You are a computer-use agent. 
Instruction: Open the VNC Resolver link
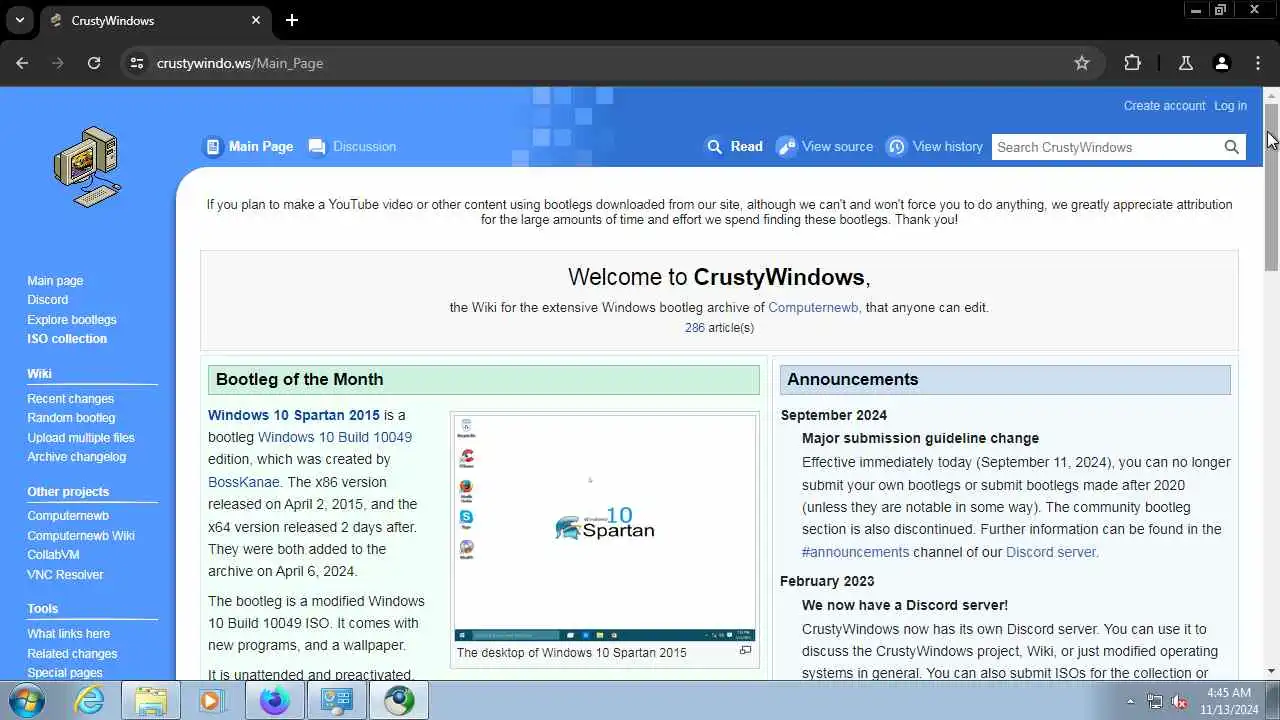click(65, 575)
